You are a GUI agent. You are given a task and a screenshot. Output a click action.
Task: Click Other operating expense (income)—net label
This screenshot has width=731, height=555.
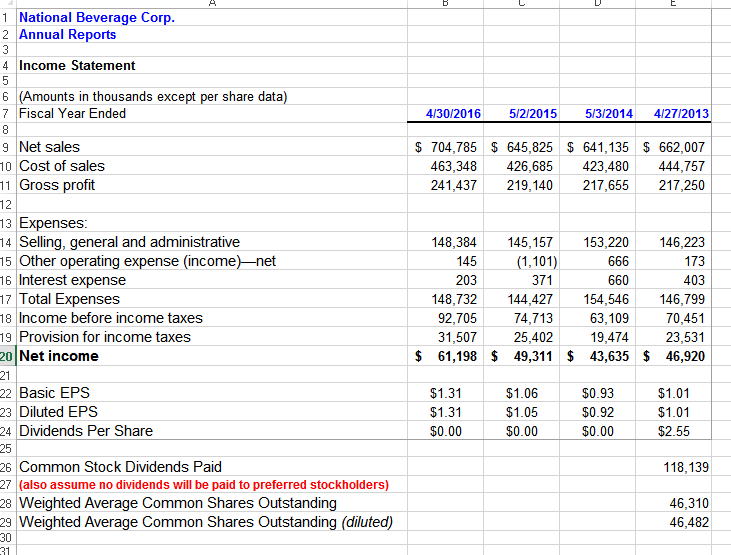click(x=147, y=261)
